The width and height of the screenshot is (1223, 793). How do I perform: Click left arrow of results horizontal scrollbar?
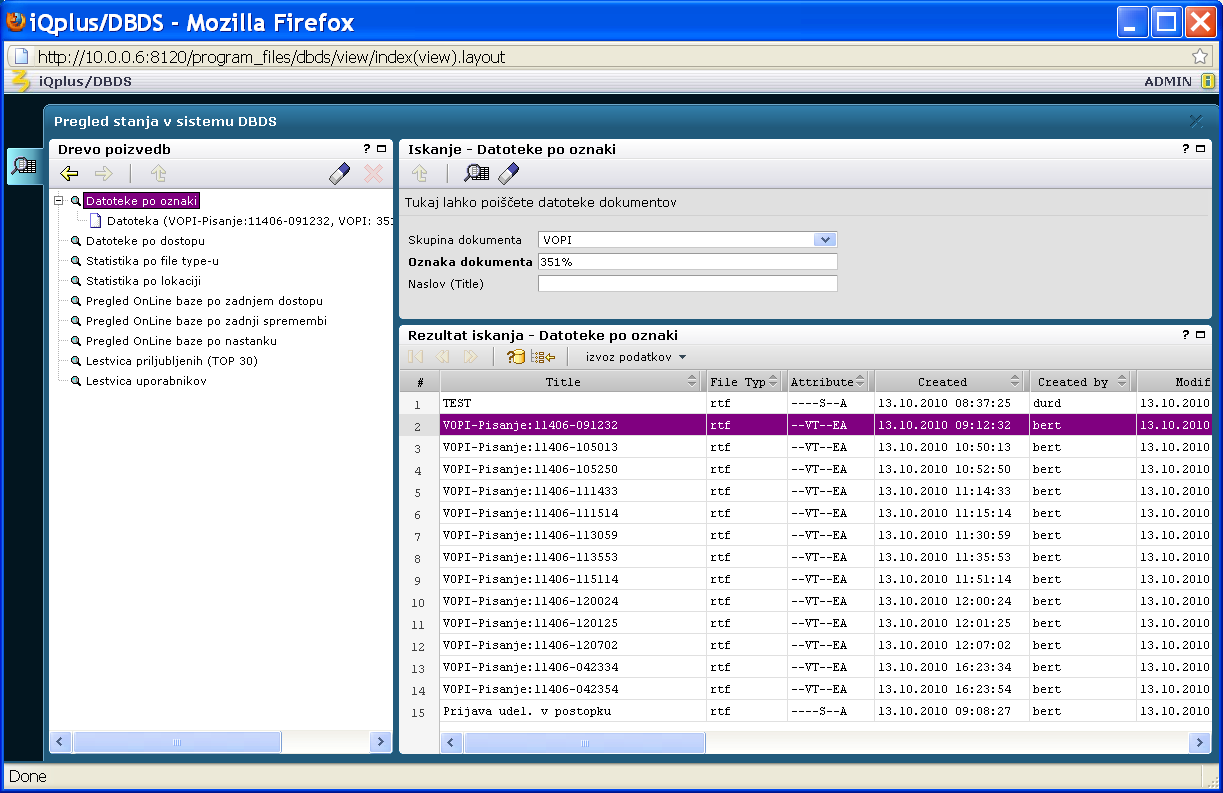click(452, 743)
